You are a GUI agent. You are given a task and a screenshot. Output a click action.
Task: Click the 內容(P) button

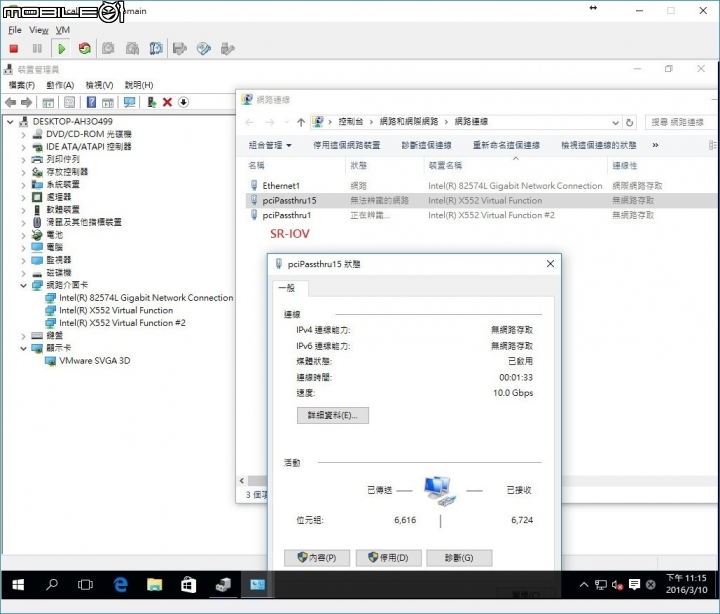pos(317,558)
